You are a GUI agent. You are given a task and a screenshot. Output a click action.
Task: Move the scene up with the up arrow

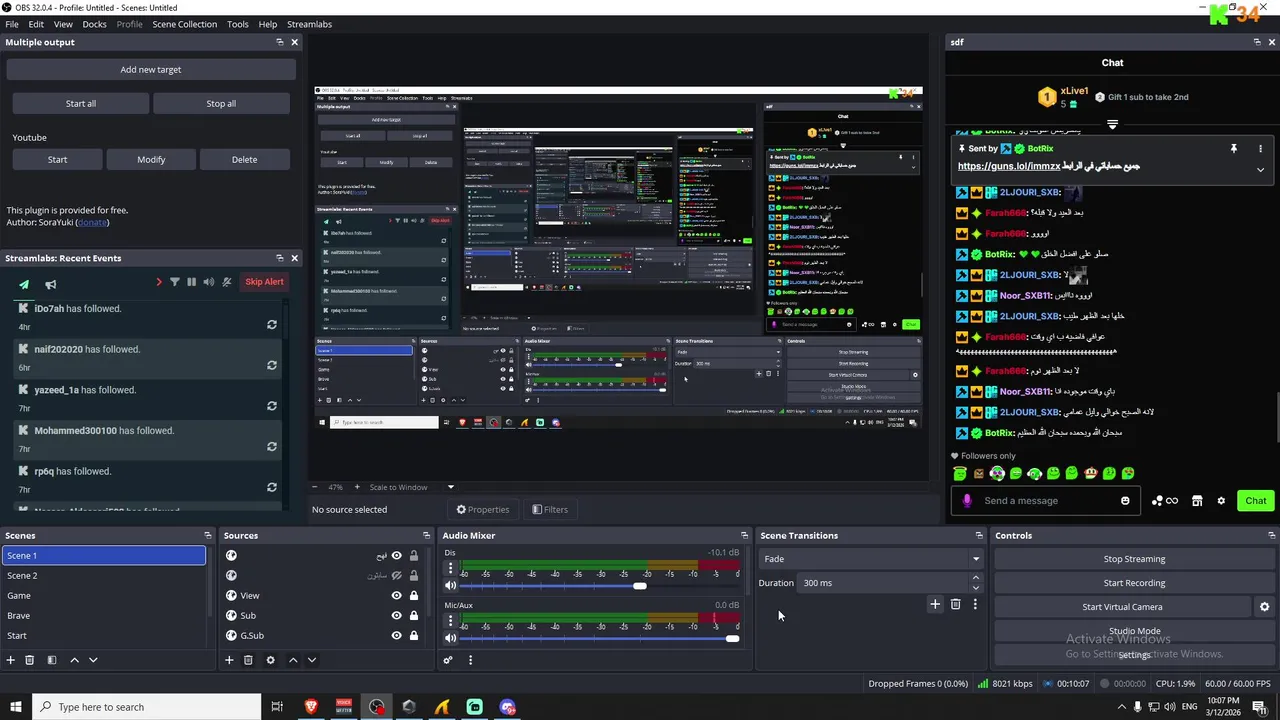pyautogui.click(x=74, y=660)
